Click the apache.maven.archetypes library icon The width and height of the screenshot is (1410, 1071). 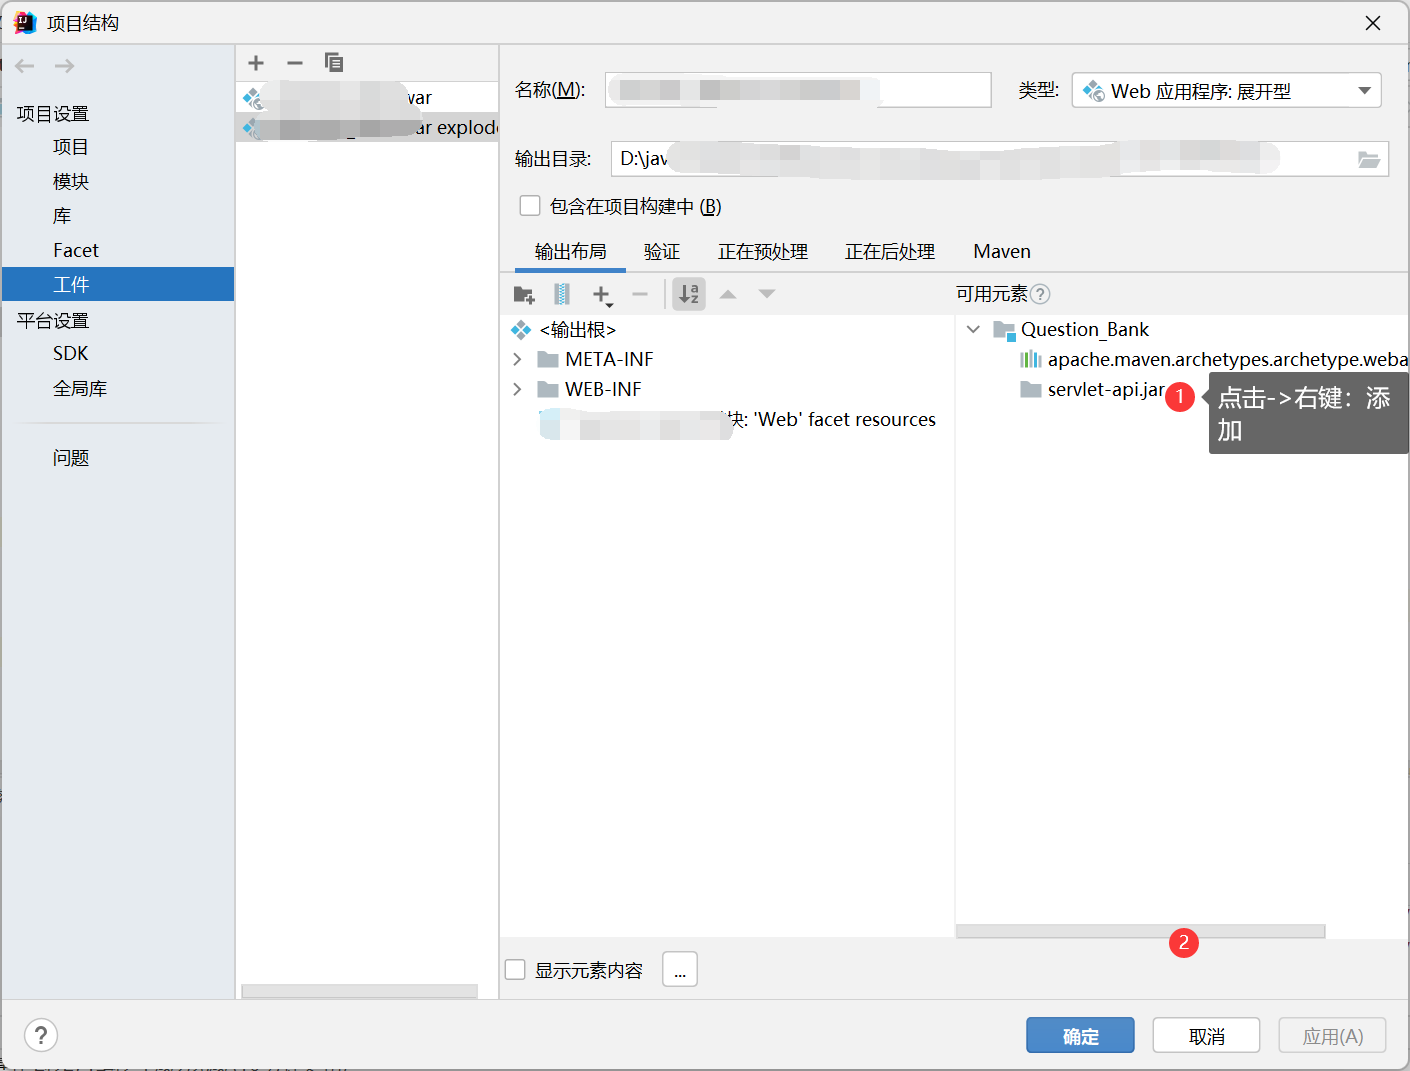pos(1031,359)
